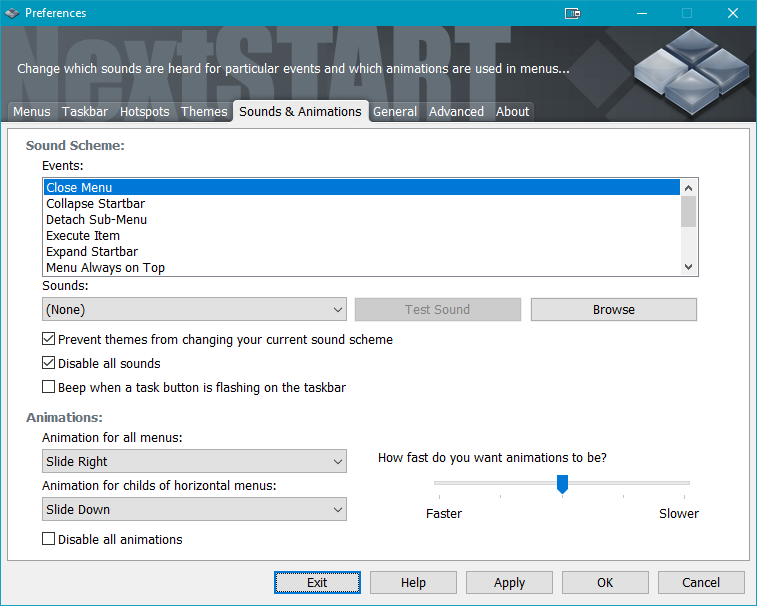Switch to the Themes tab
The image size is (757, 606).
pyautogui.click(x=204, y=112)
